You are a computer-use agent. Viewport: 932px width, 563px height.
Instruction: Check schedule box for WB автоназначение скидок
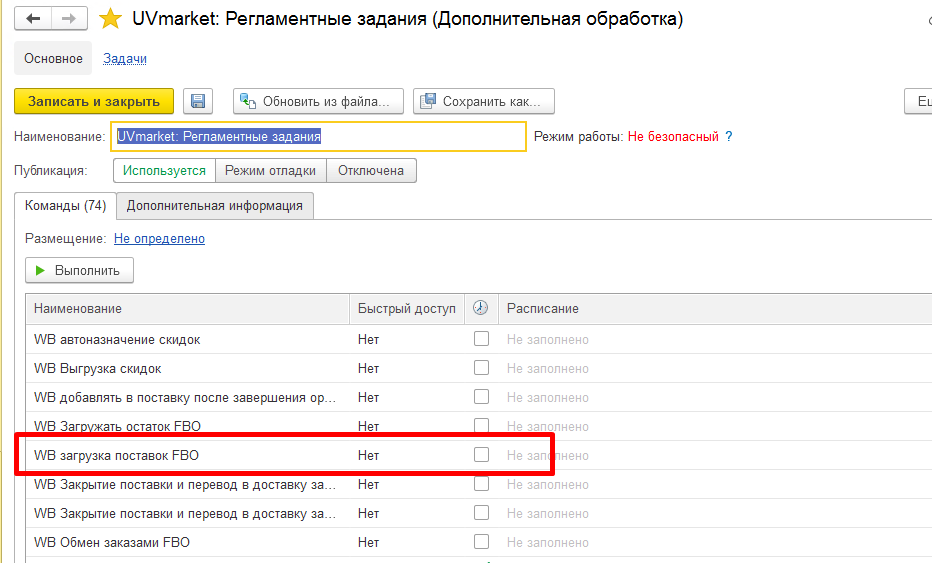[x=481, y=339]
